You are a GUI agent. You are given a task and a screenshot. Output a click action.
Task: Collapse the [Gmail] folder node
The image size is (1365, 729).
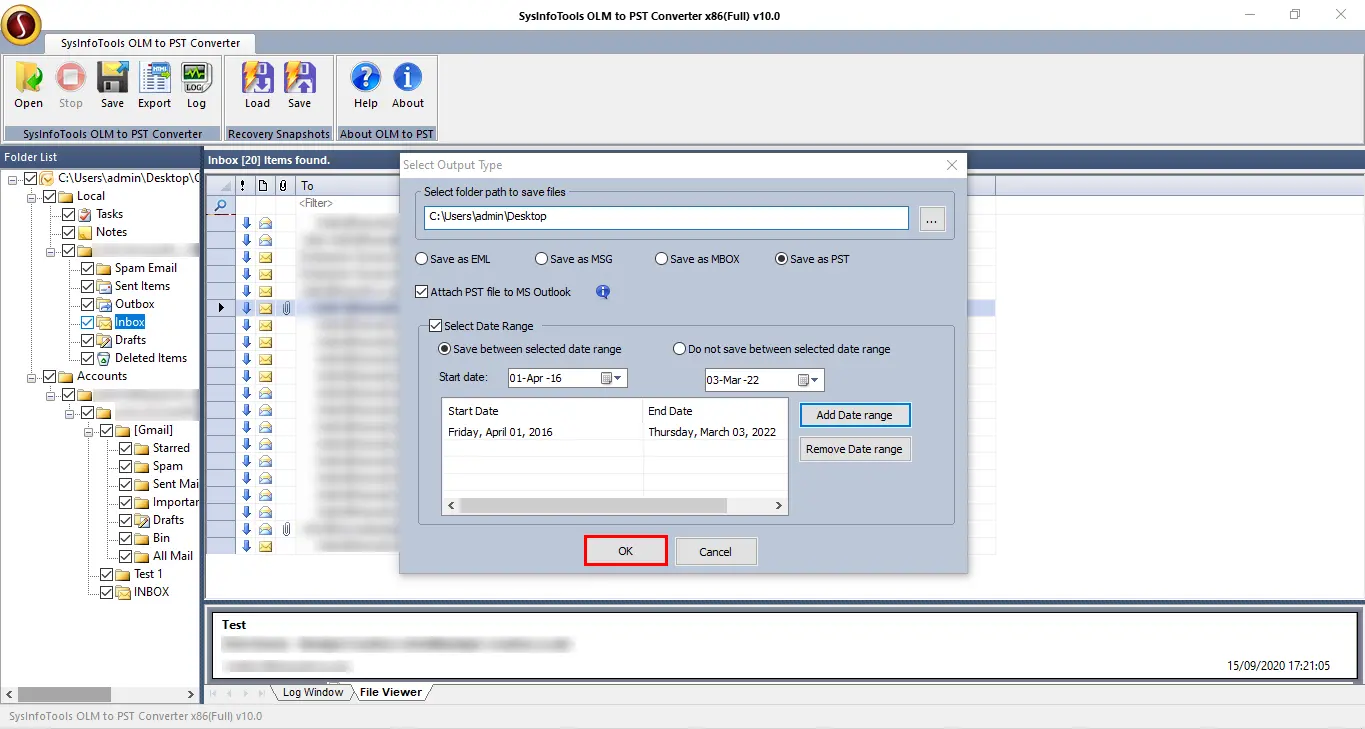coord(89,430)
